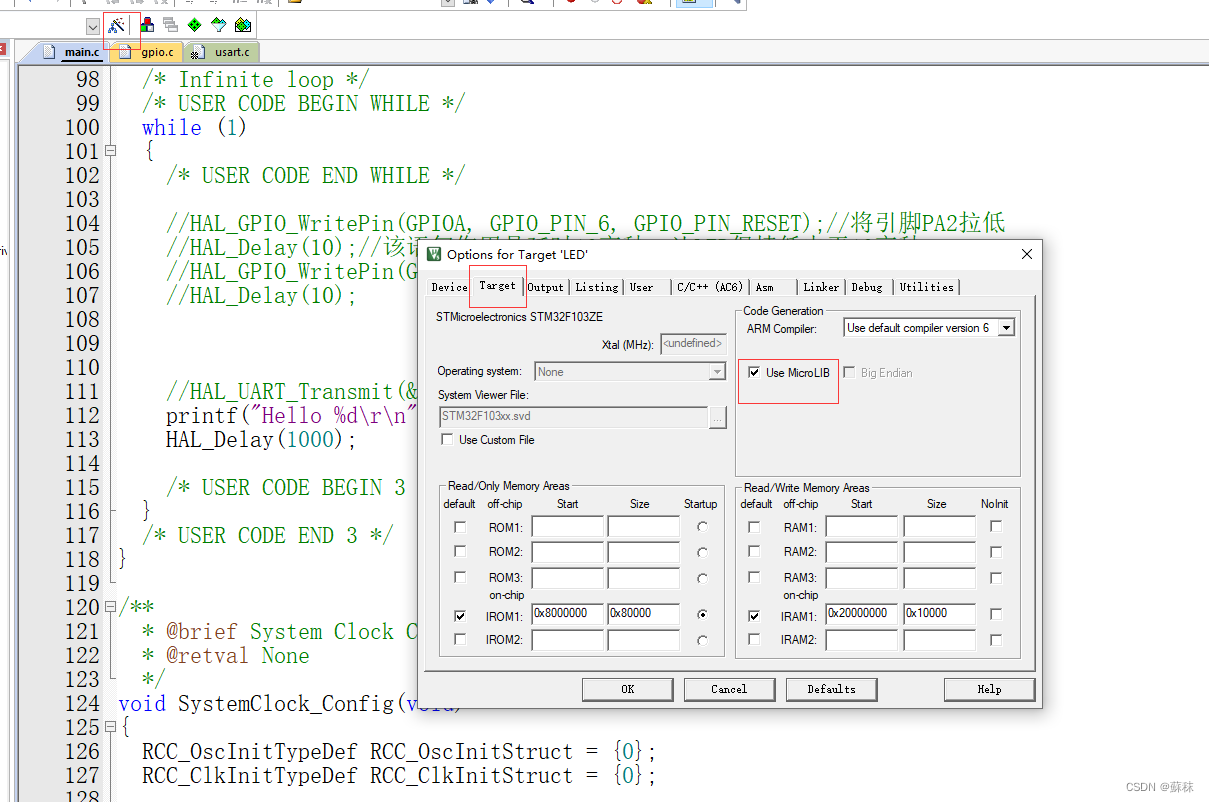Click the Help button
1209x802 pixels.
pos(989,689)
